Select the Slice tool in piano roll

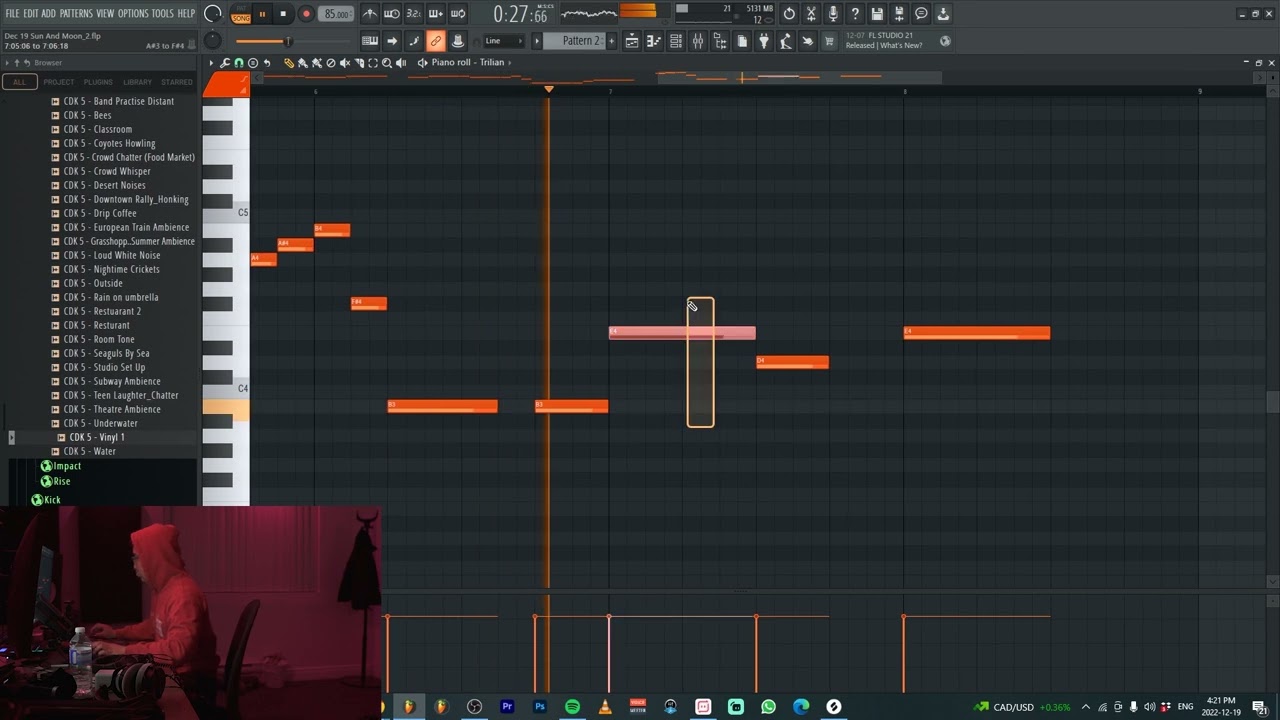[x=359, y=62]
